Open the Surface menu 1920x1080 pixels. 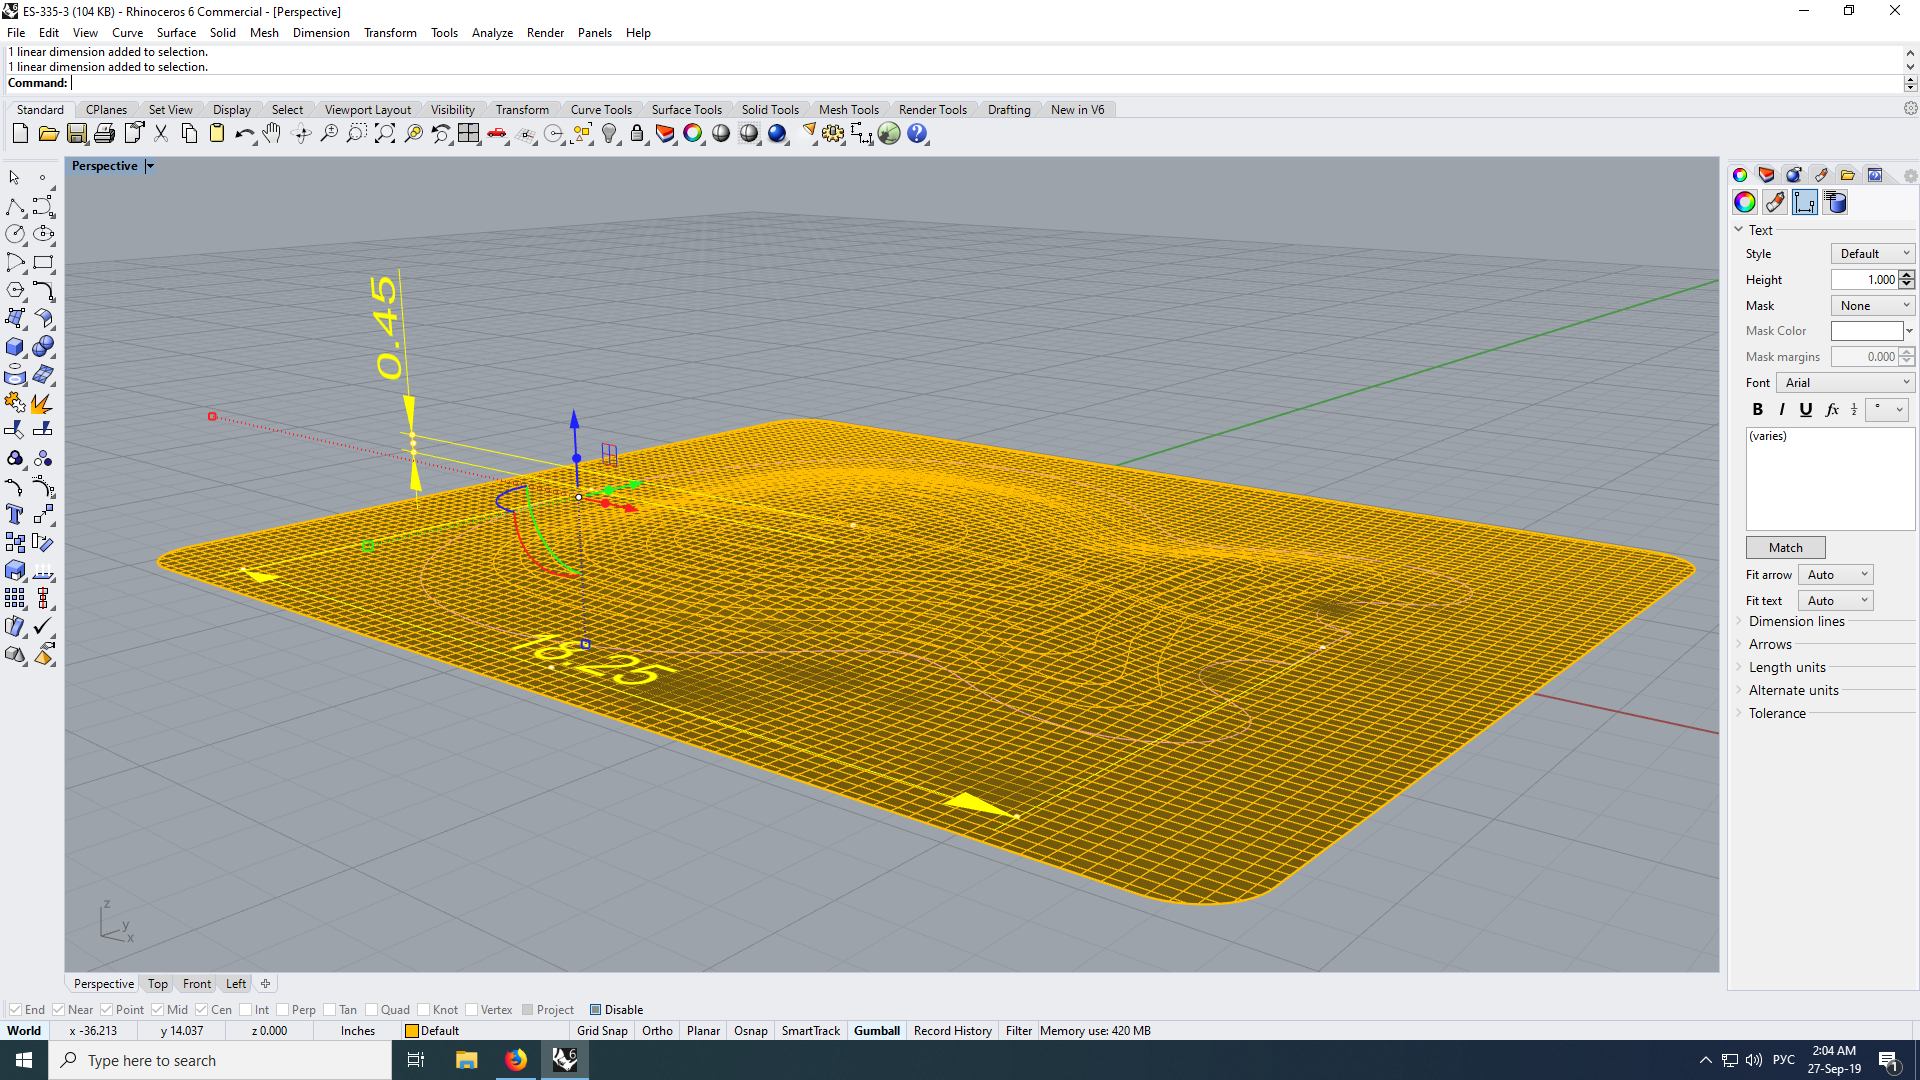click(x=176, y=33)
